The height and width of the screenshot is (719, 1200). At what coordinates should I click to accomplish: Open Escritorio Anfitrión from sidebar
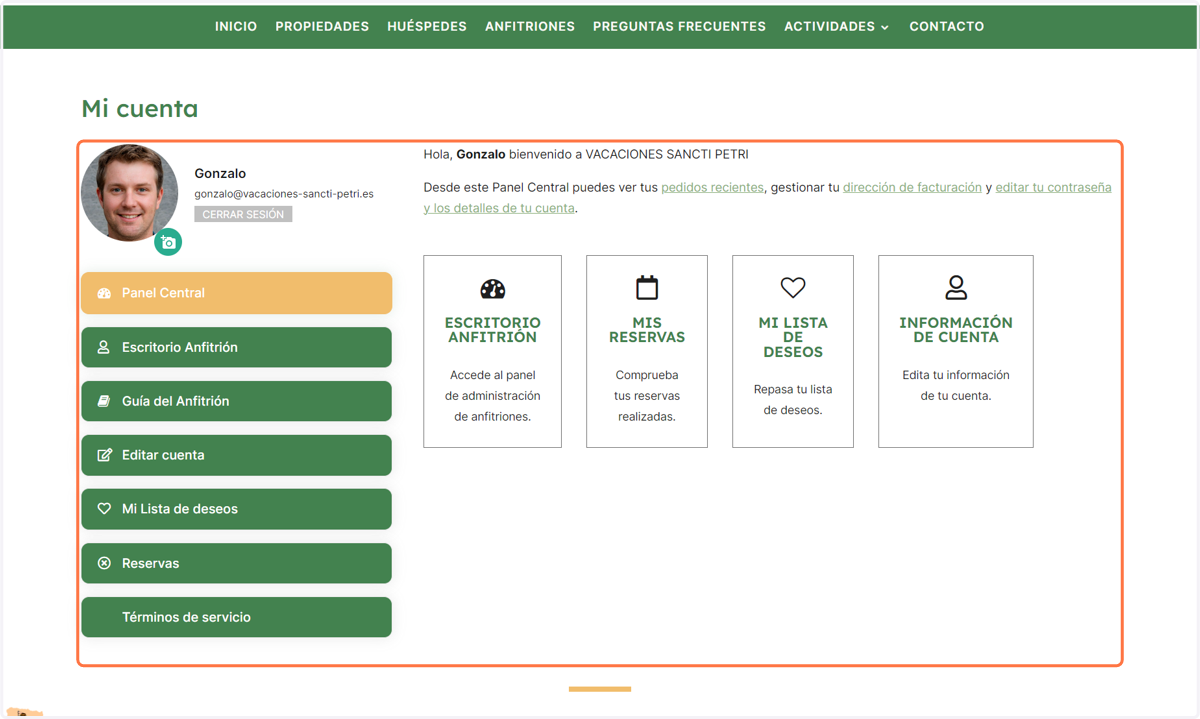[236, 347]
